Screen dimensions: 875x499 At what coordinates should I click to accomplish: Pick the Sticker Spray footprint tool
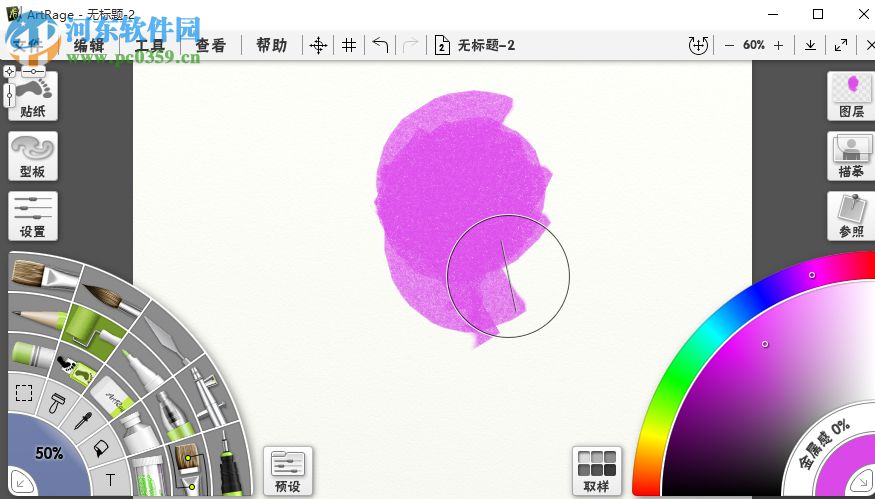[78, 371]
